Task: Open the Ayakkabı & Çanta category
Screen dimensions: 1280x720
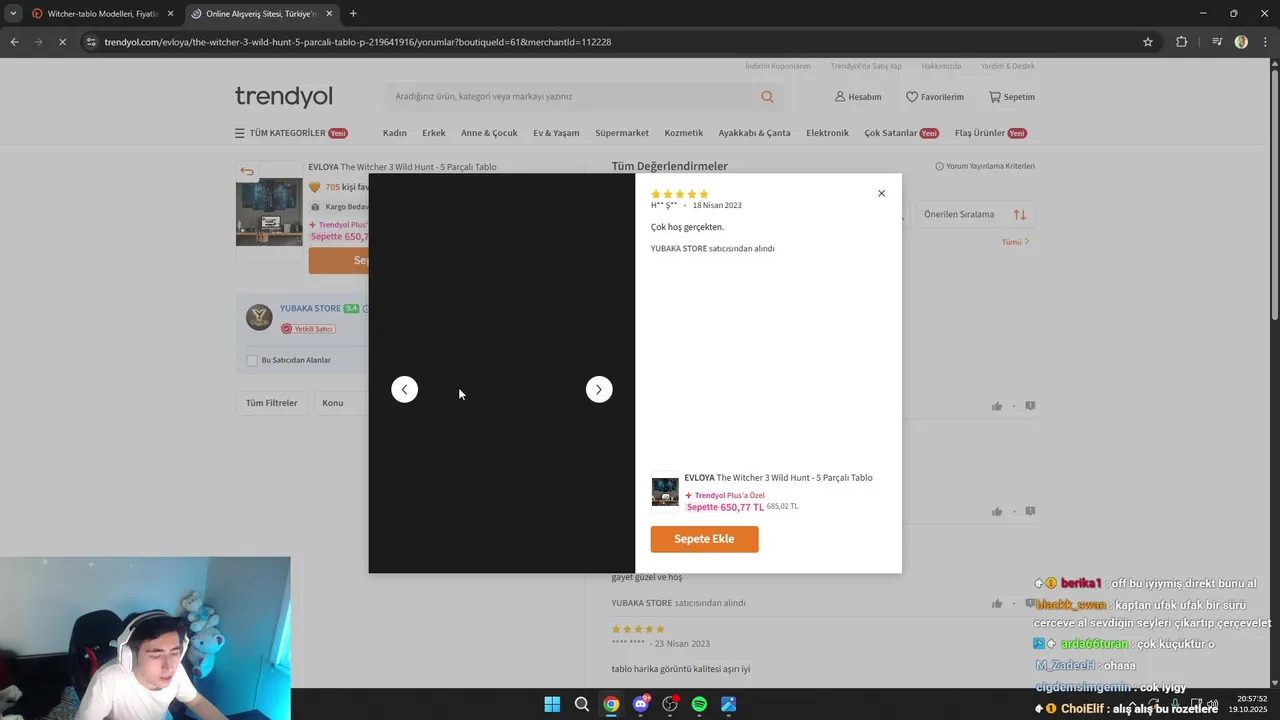Action: click(x=754, y=133)
